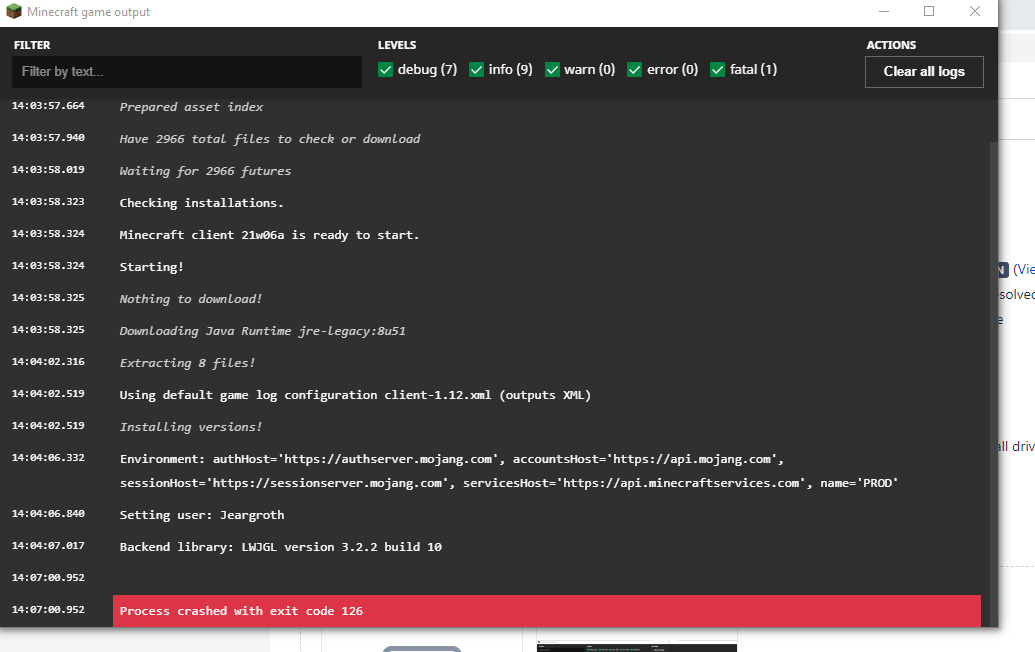Screen dimensions: 1035x652
Task: Select the 'Extracting 8 files!' log line
Action: coord(187,363)
